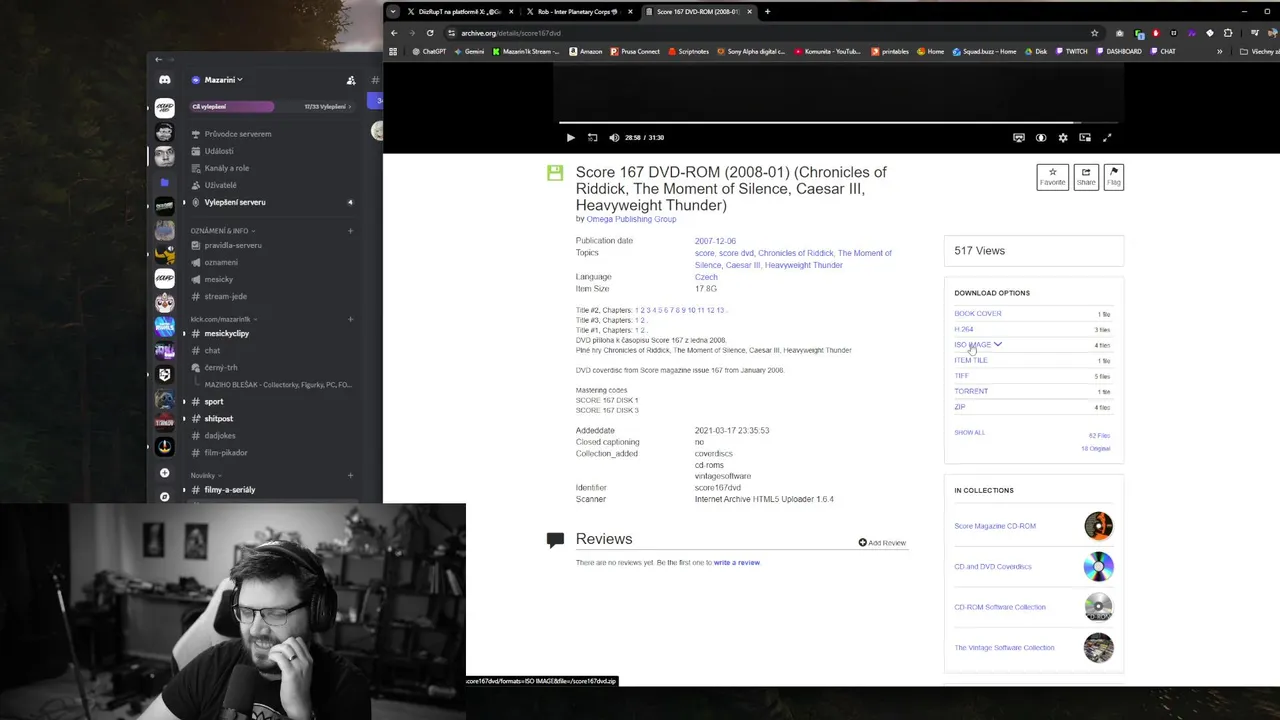Click SHOW ALL download options

pyautogui.click(x=969, y=432)
